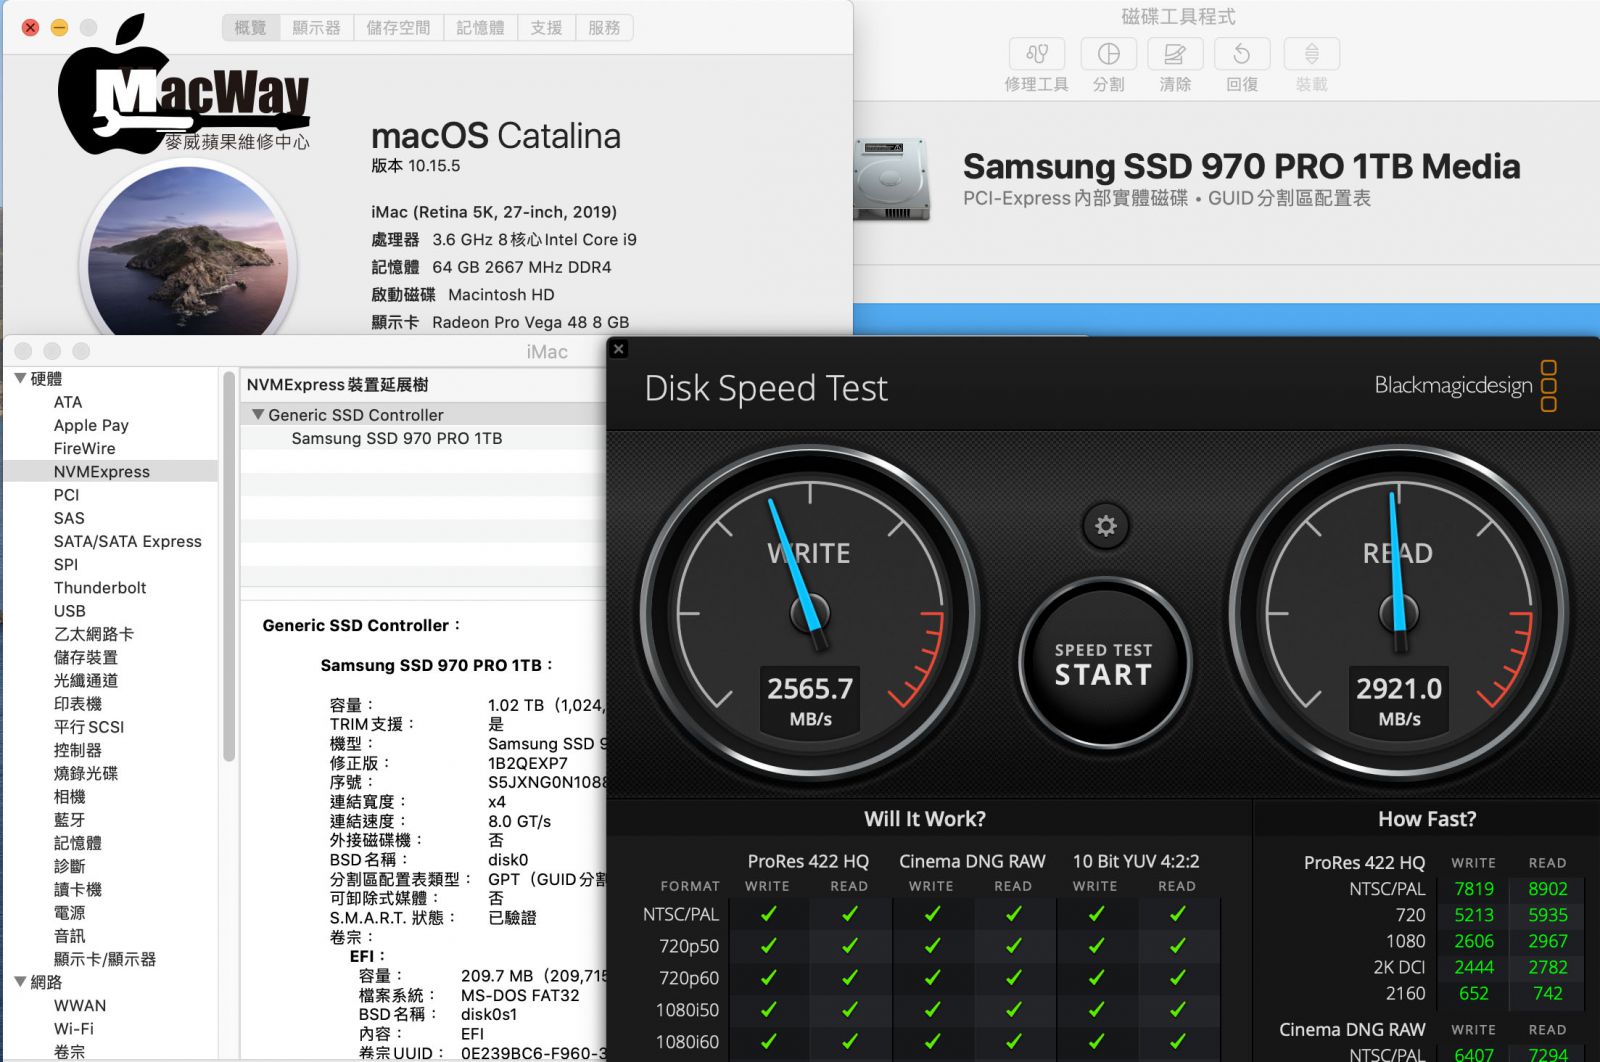Select SATA/SATA Express in the sidebar
The height and width of the screenshot is (1062, 1600).
point(127,541)
